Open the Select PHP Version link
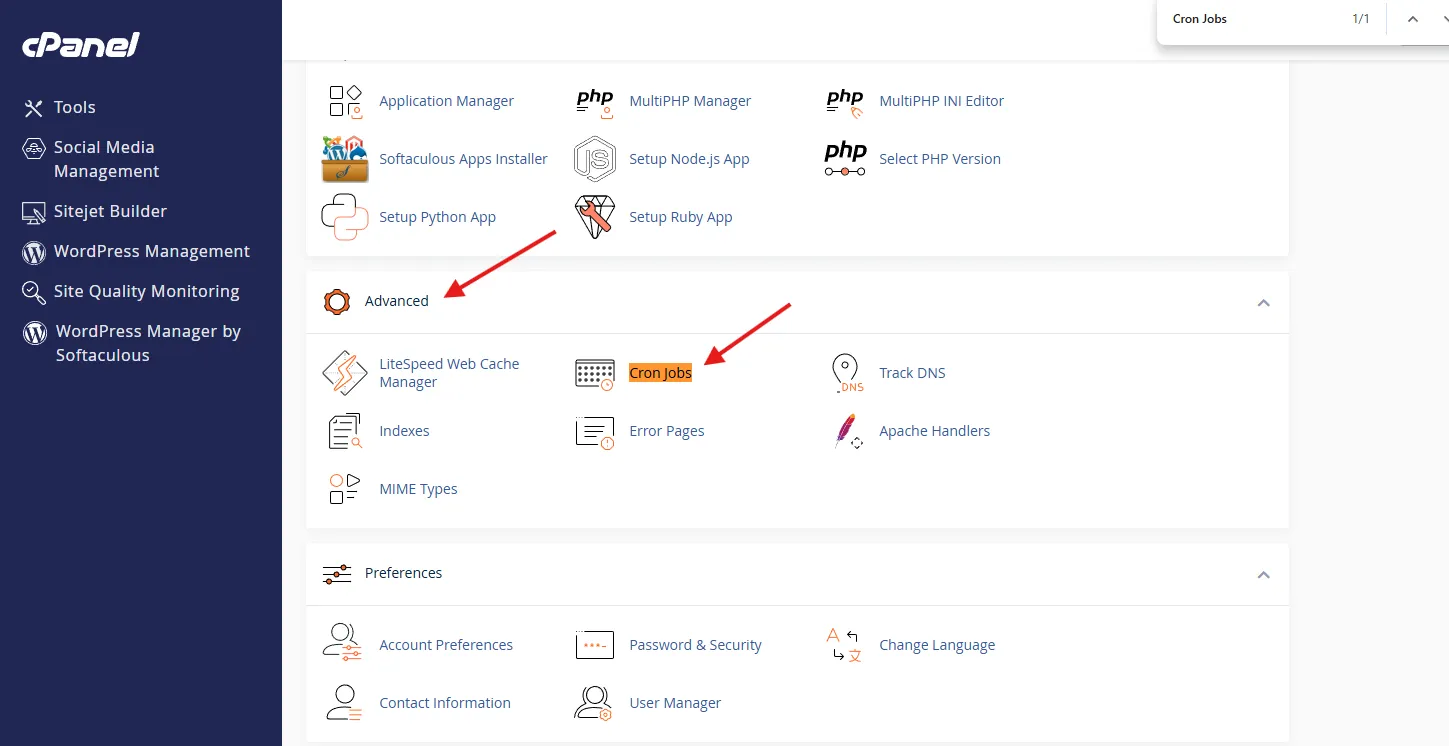The height and width of the screenshot is (746, 1449). (940, 159)
